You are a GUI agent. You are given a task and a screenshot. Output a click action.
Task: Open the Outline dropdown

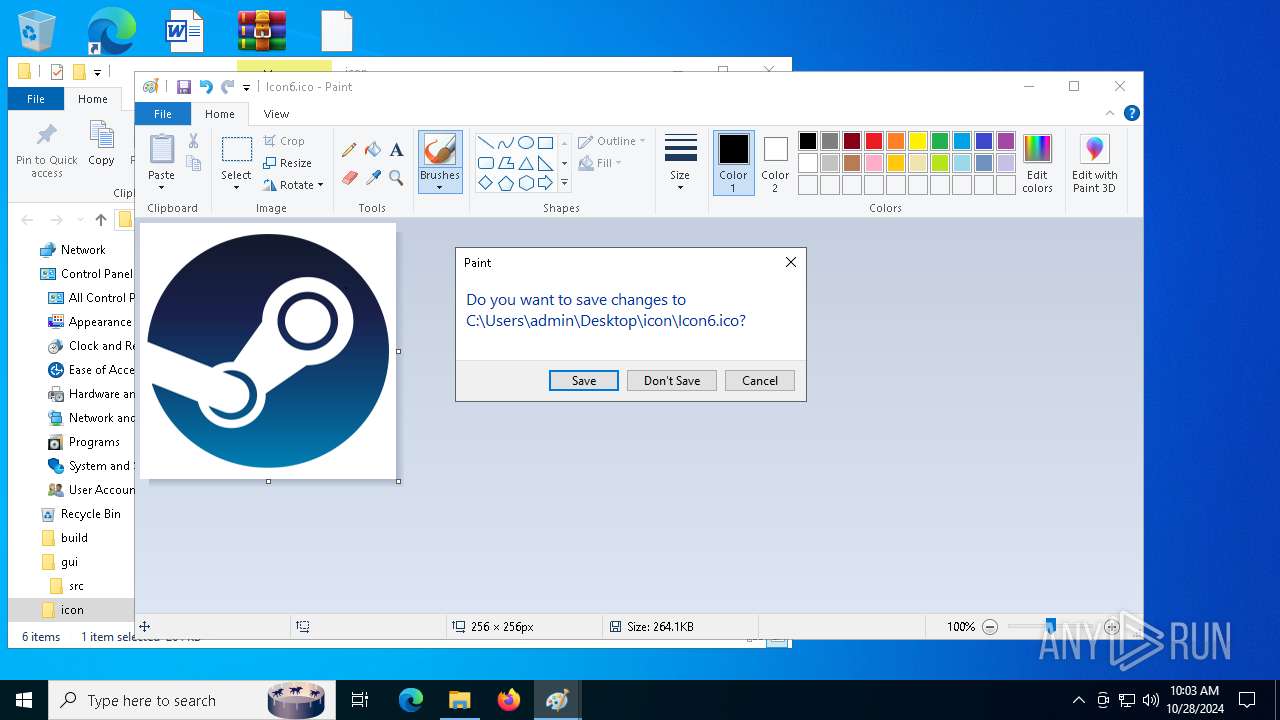tap(612, 141)
